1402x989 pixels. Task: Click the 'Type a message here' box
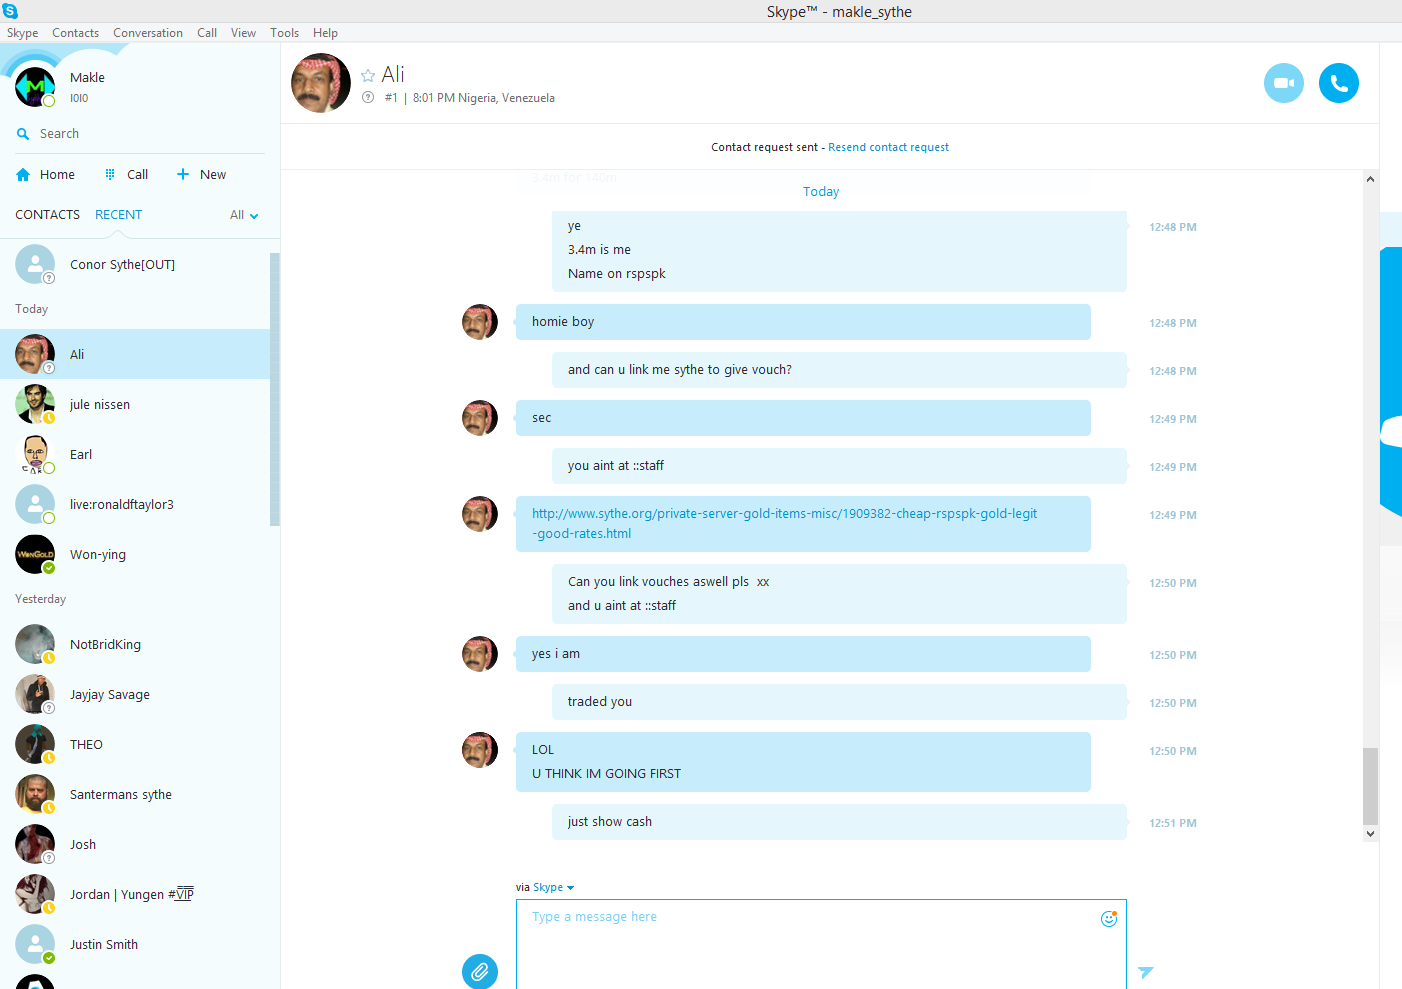coord(821,944)
